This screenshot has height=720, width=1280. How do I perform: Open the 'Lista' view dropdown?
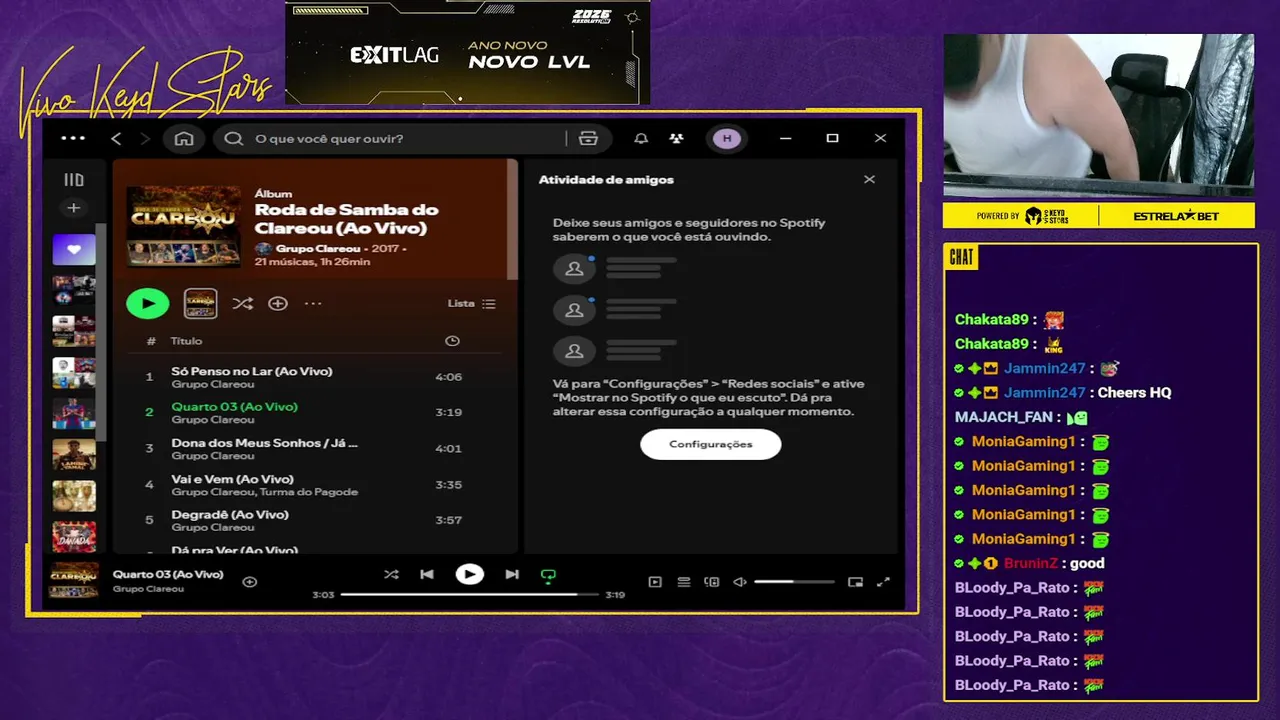click(x=471, y=303)
